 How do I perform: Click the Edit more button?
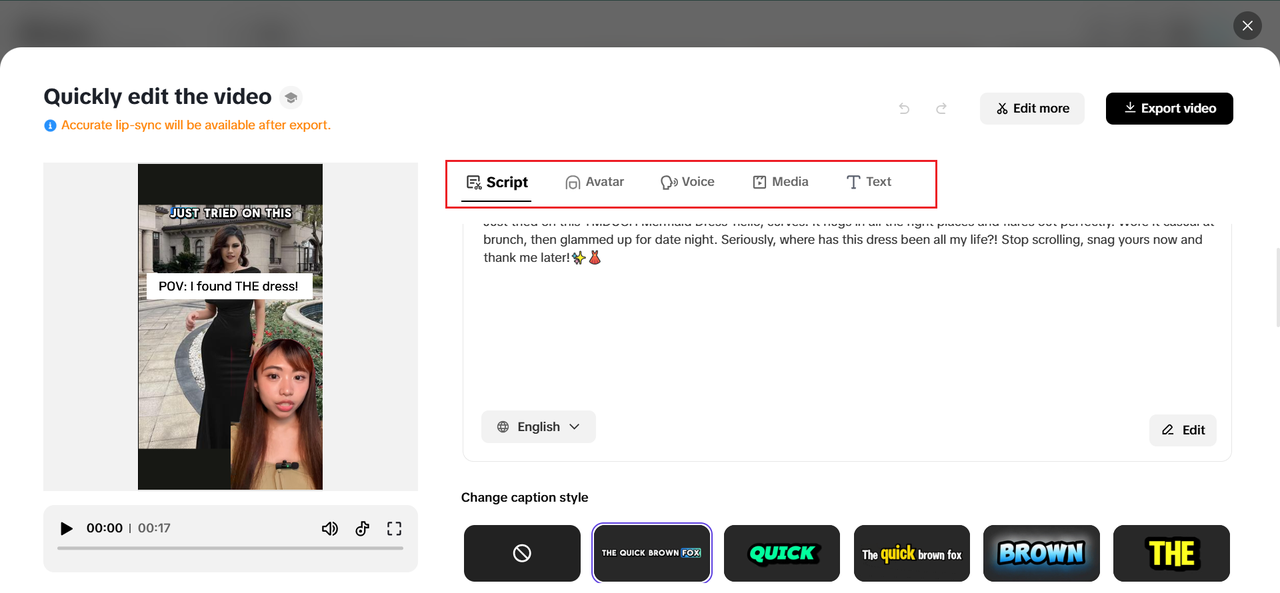tap(1032, 108)
